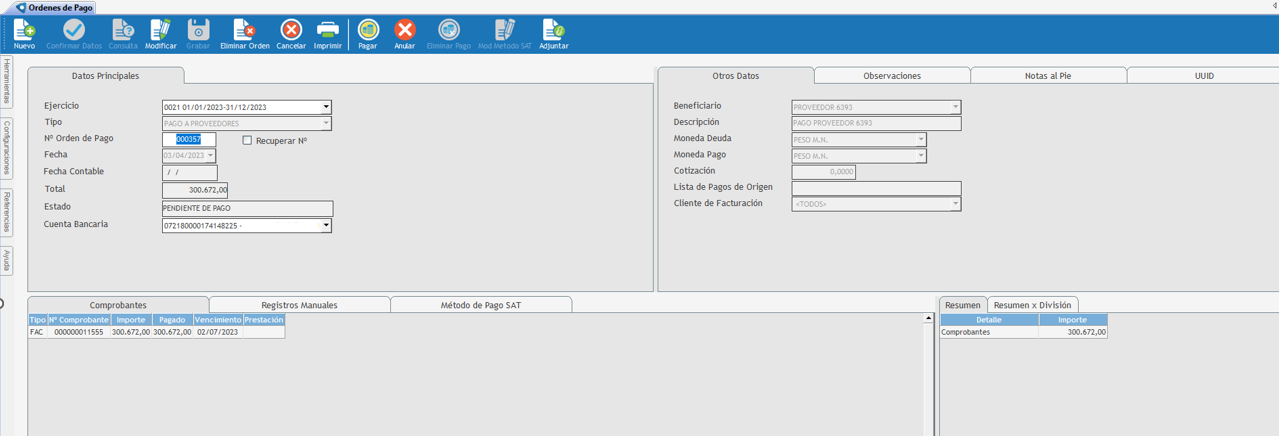Click the Vencimiento column header
Viewport: 1281px width, 436px height.
(218, 320)
